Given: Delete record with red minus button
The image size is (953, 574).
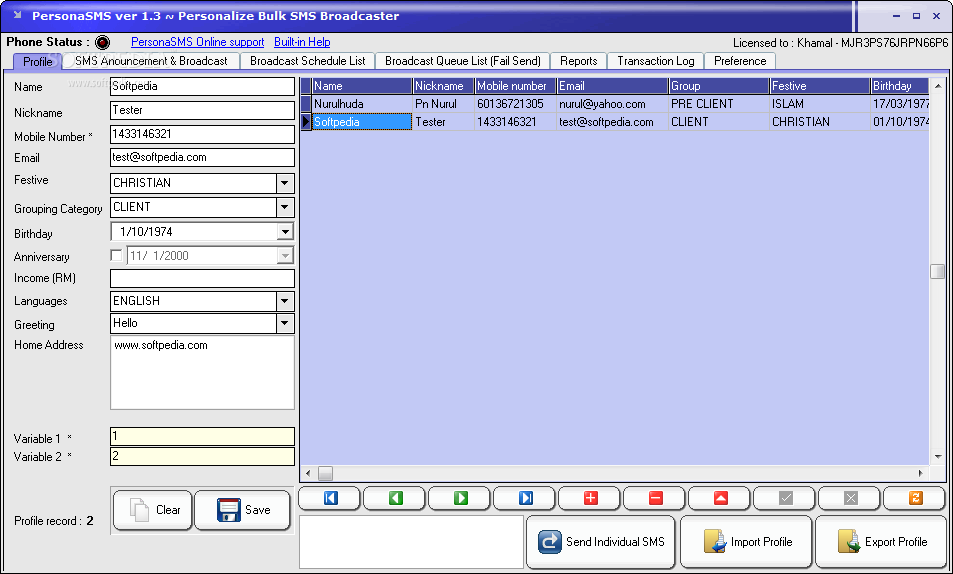Looking at the screenshot, I should 656,498.
